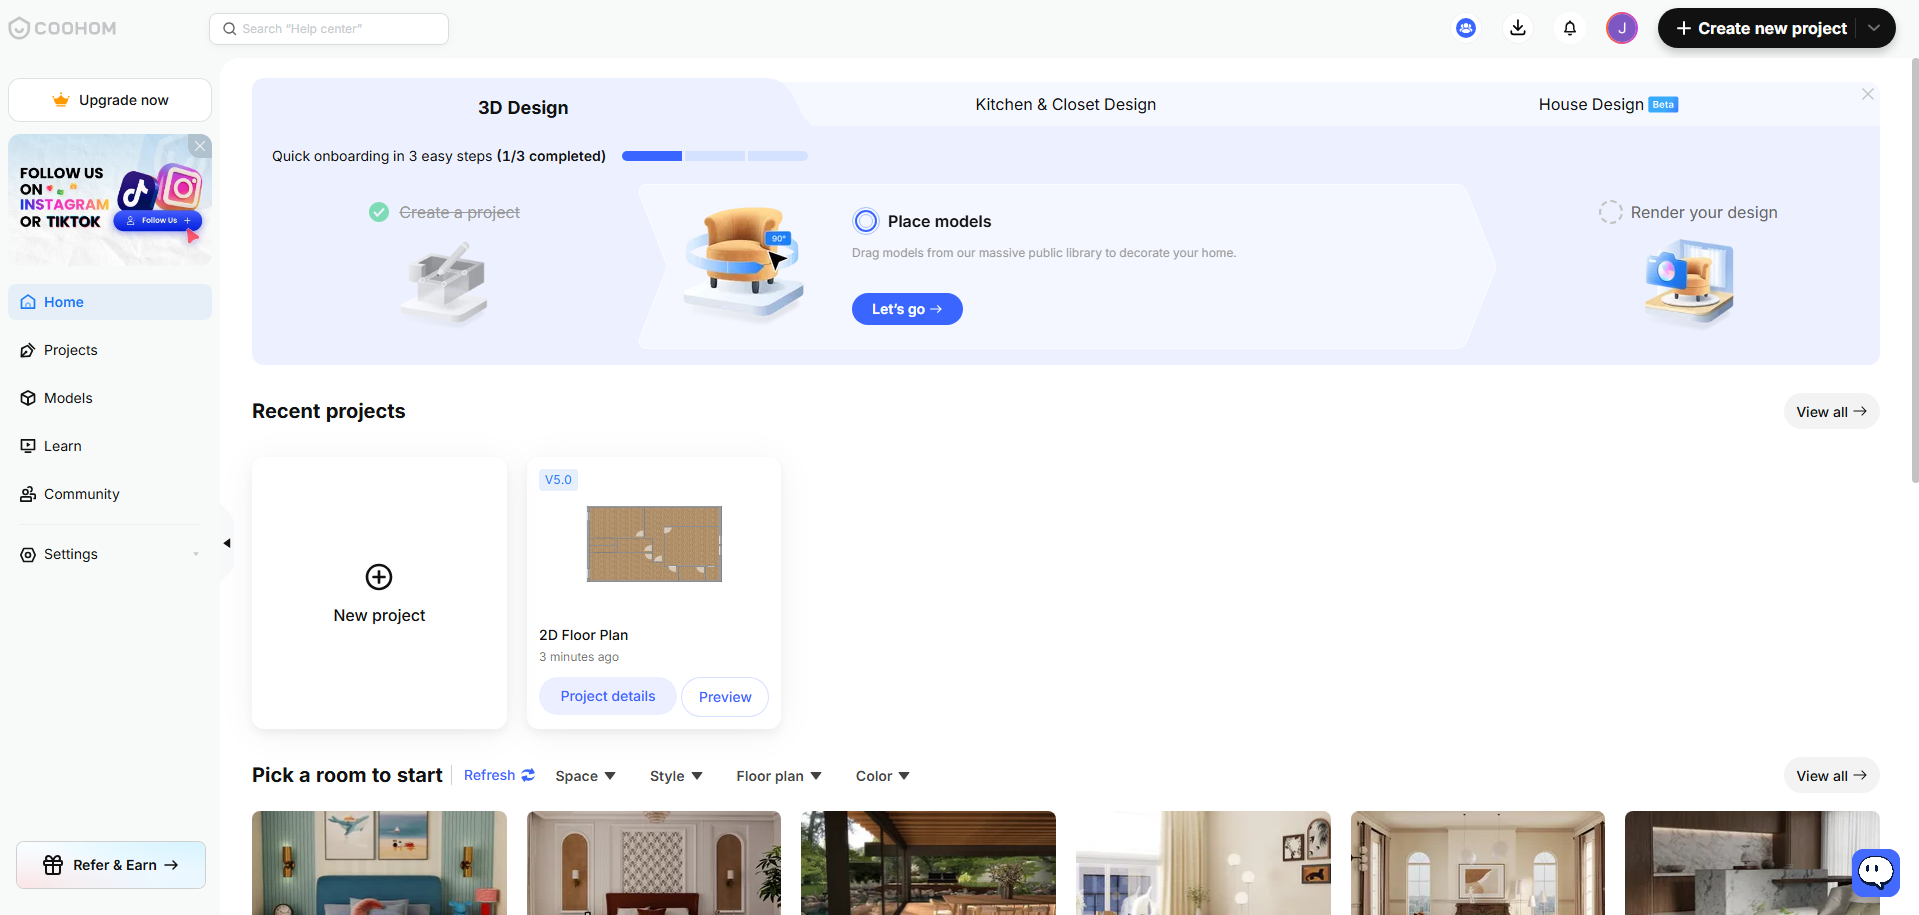1919x915 pixels.
Task: Open the Color filter dropdown
Action: click(882, 776)
